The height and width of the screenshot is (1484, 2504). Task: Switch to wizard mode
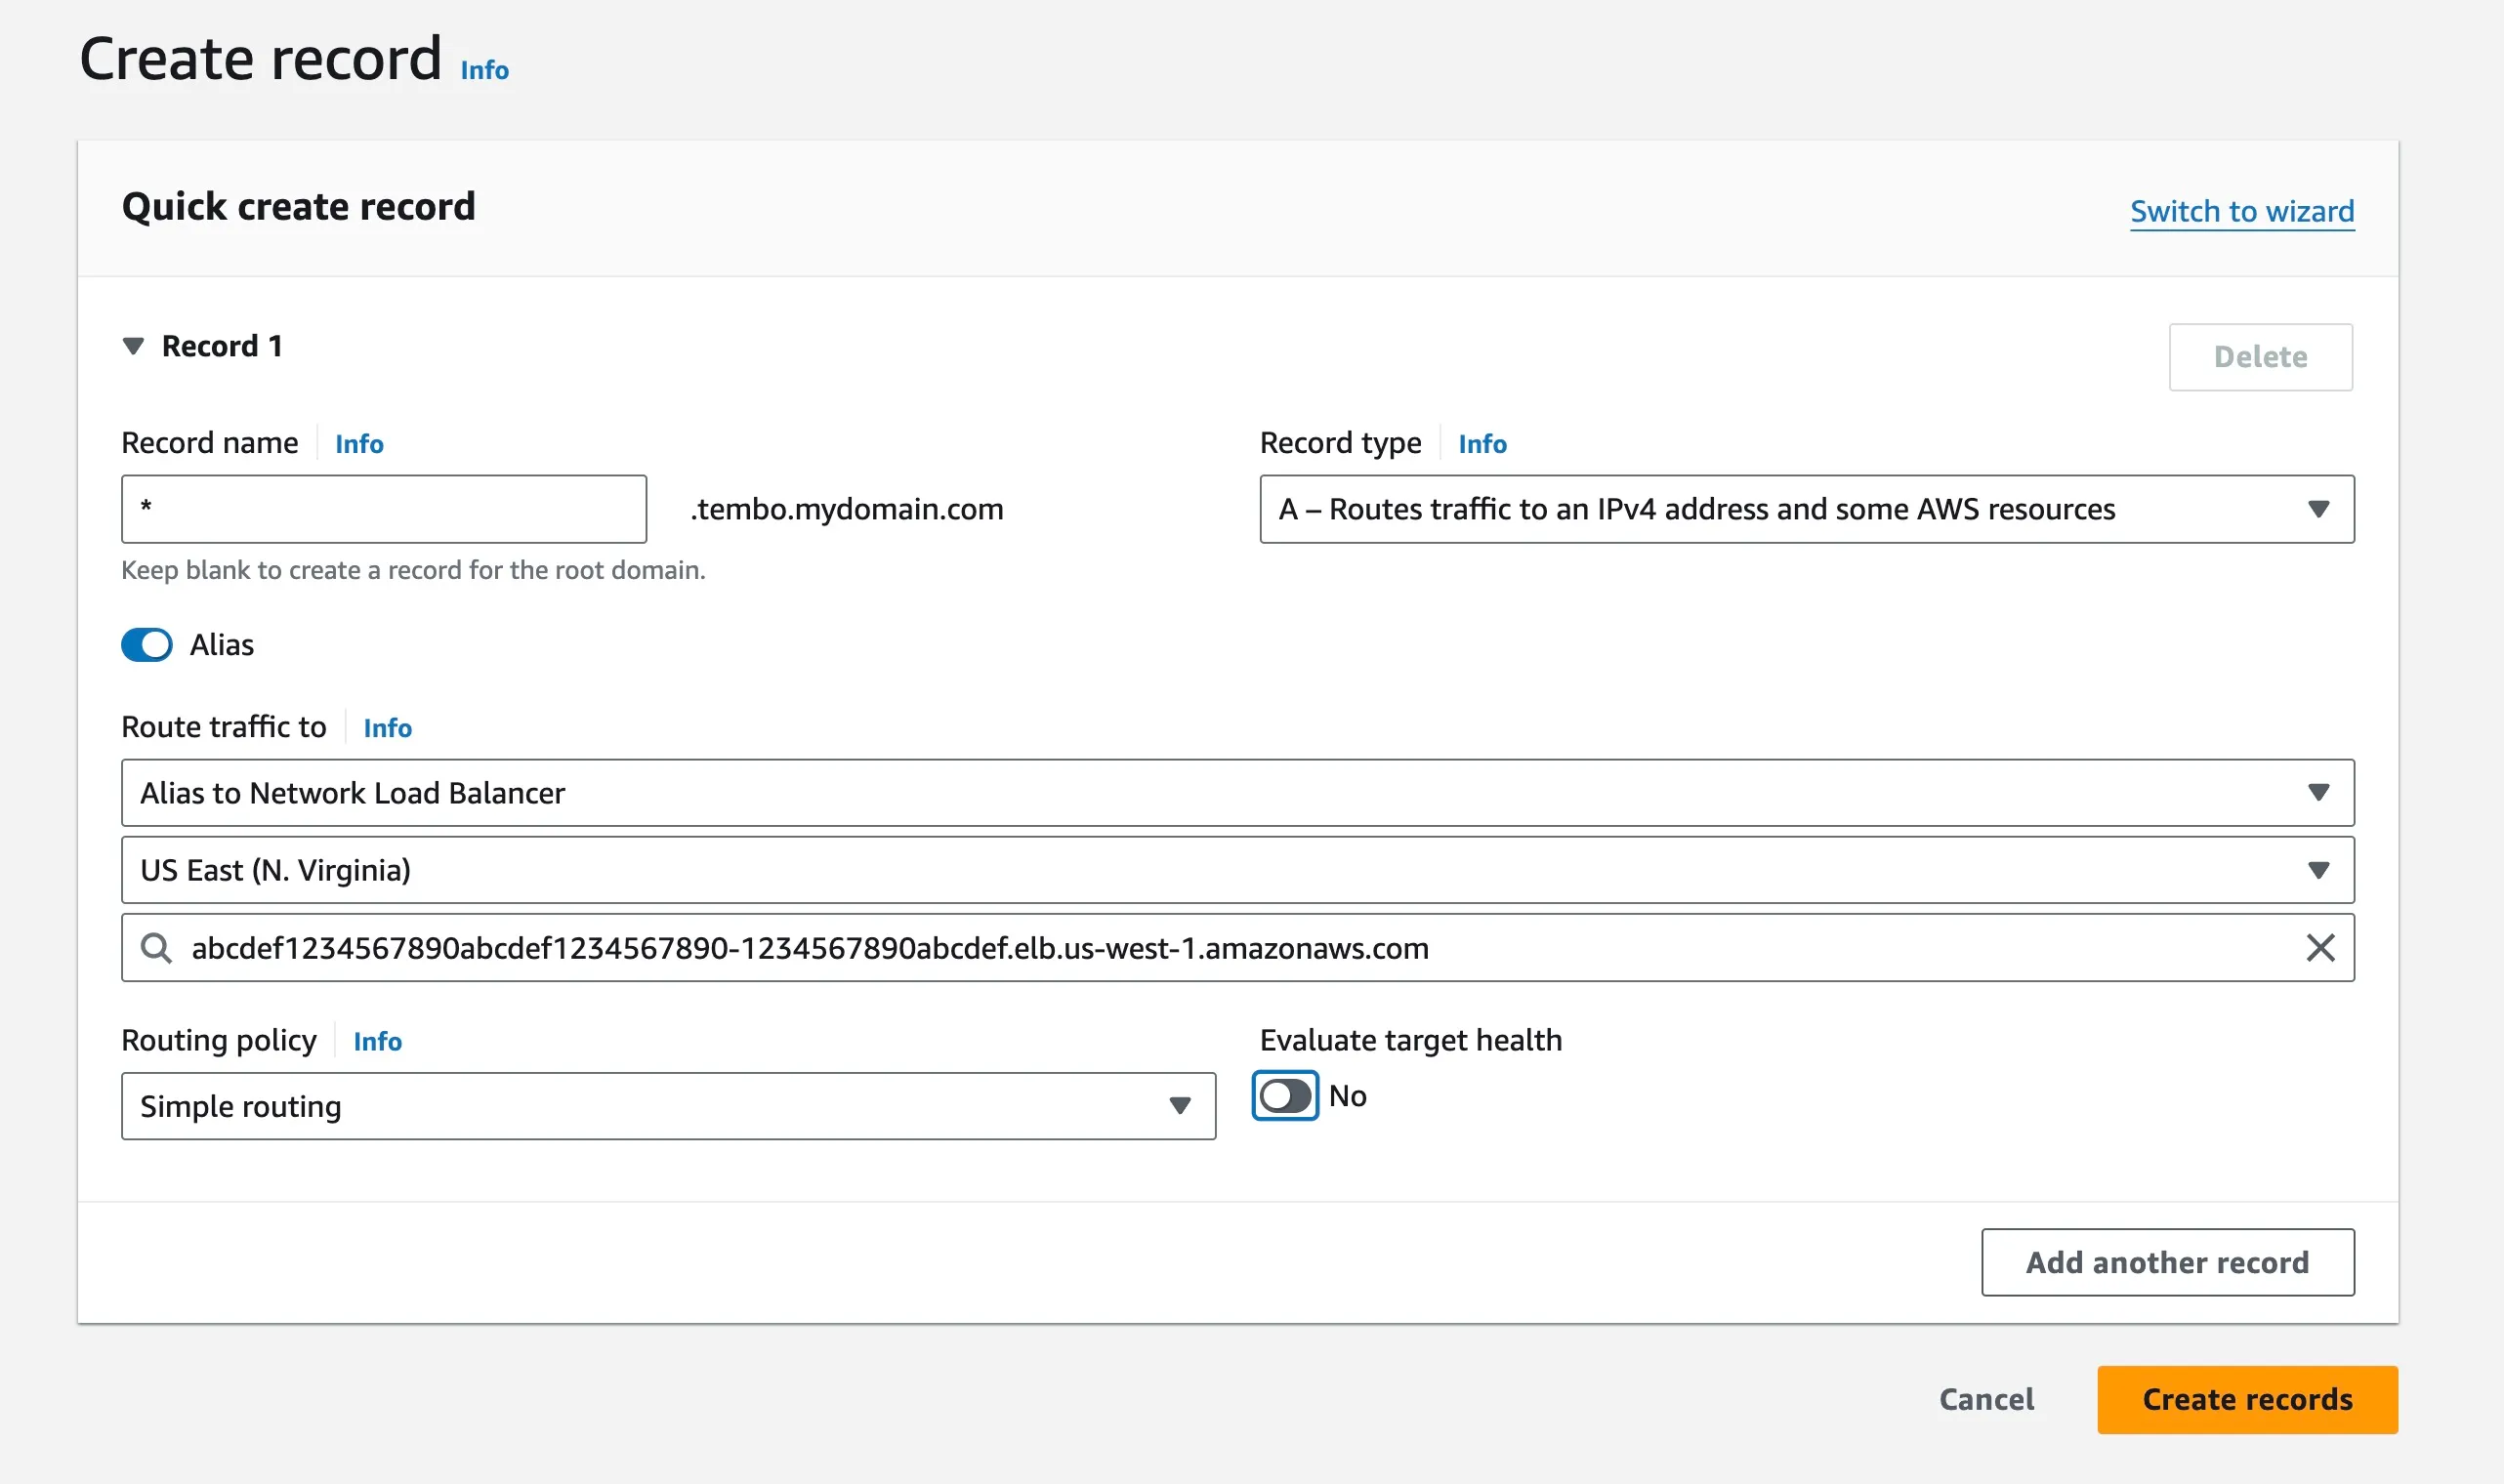2240,212
